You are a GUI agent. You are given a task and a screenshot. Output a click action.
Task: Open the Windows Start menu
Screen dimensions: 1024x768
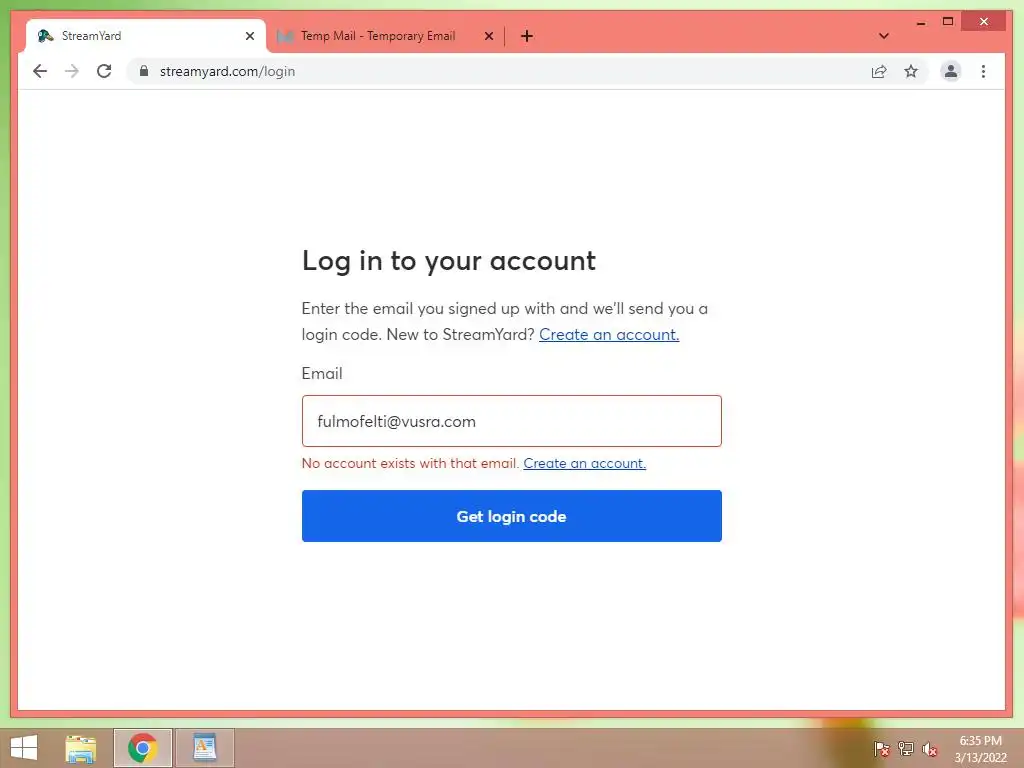(24, 748)
